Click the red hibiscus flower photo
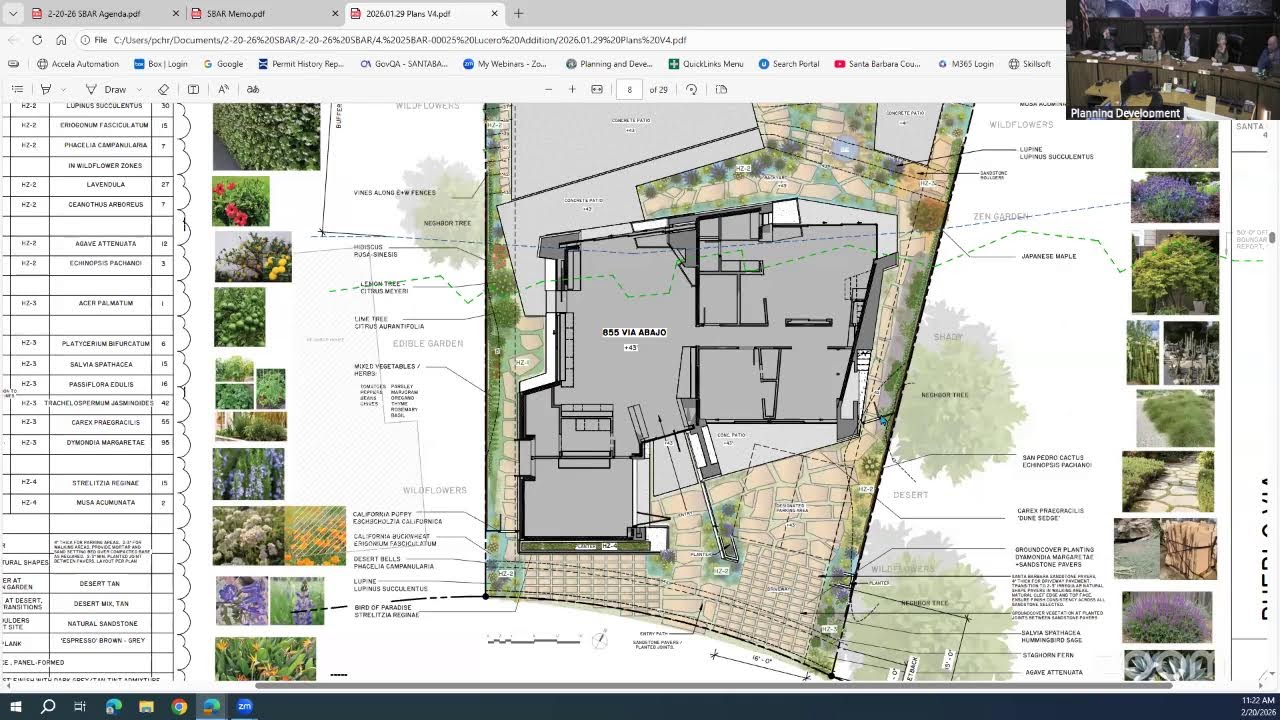Screen dimensions: 1280x720 241,201
